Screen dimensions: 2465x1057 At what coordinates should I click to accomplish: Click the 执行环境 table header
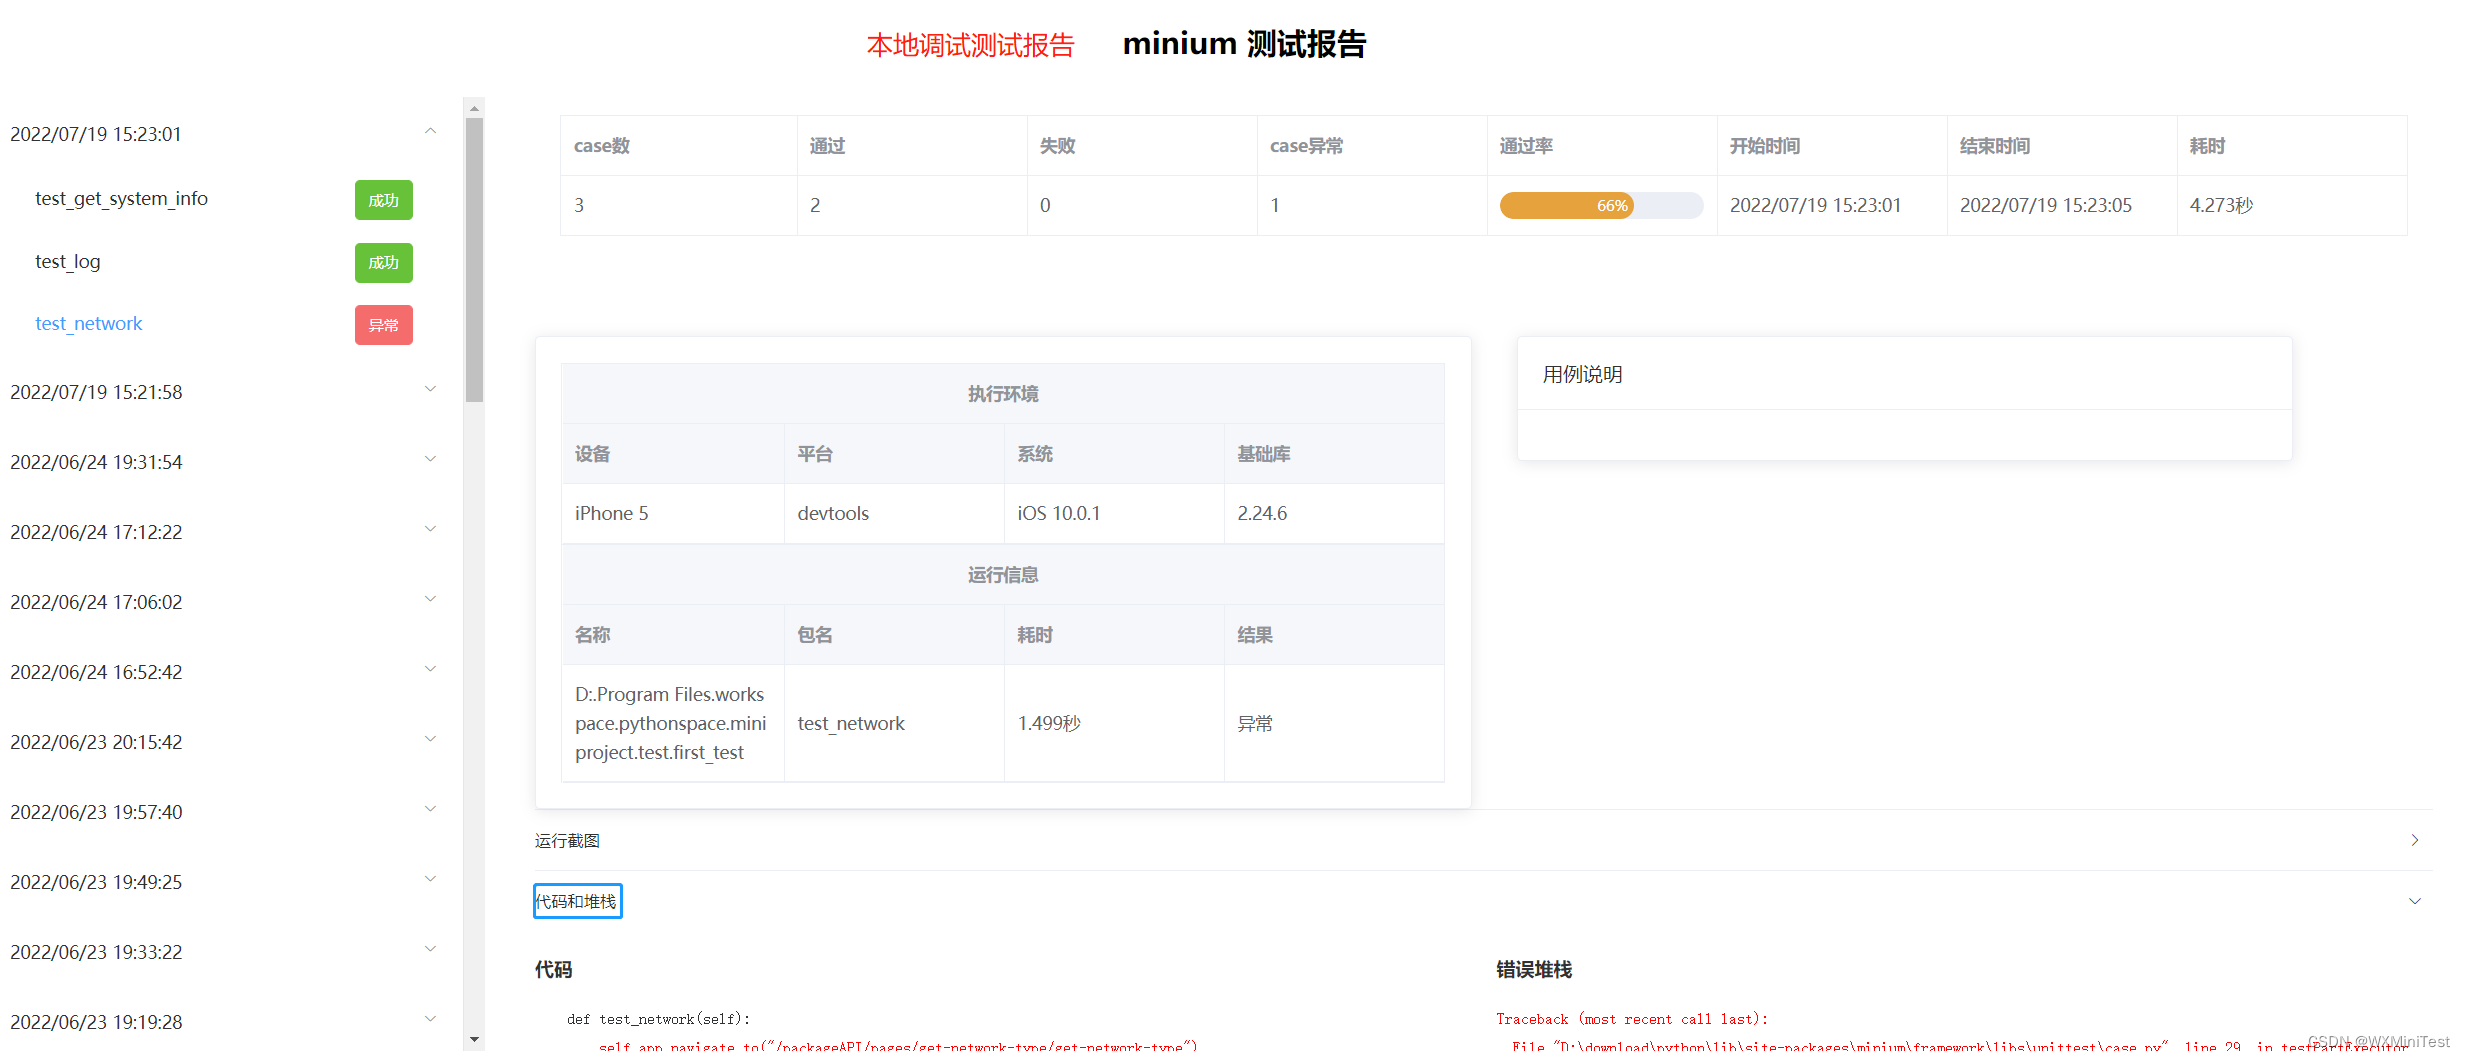pyautogui.click(x=1003, y=394)
